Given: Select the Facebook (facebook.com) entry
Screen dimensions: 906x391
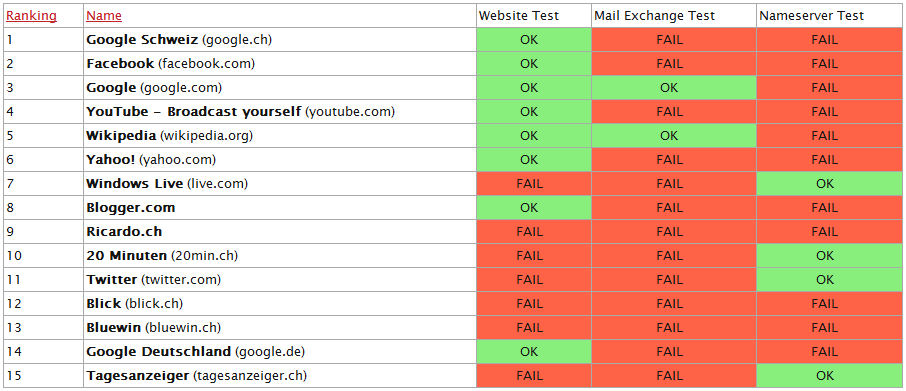Looking at the screenshot, I should 170,64.
